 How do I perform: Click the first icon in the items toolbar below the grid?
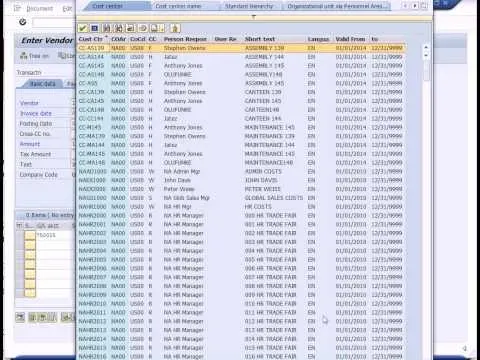pyautogui.click(x=20, y=317)
